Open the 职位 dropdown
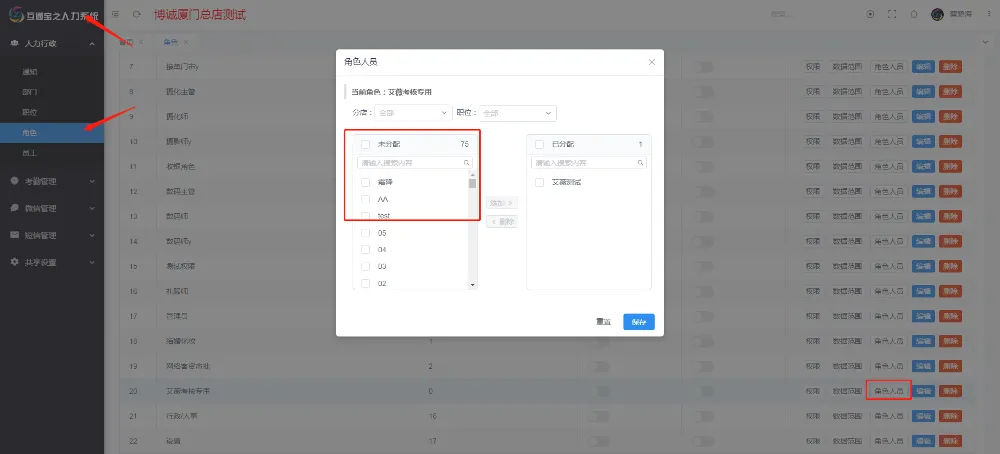Image resolution: width=1000 pixels, height=454 pixels. click(517, 113)
